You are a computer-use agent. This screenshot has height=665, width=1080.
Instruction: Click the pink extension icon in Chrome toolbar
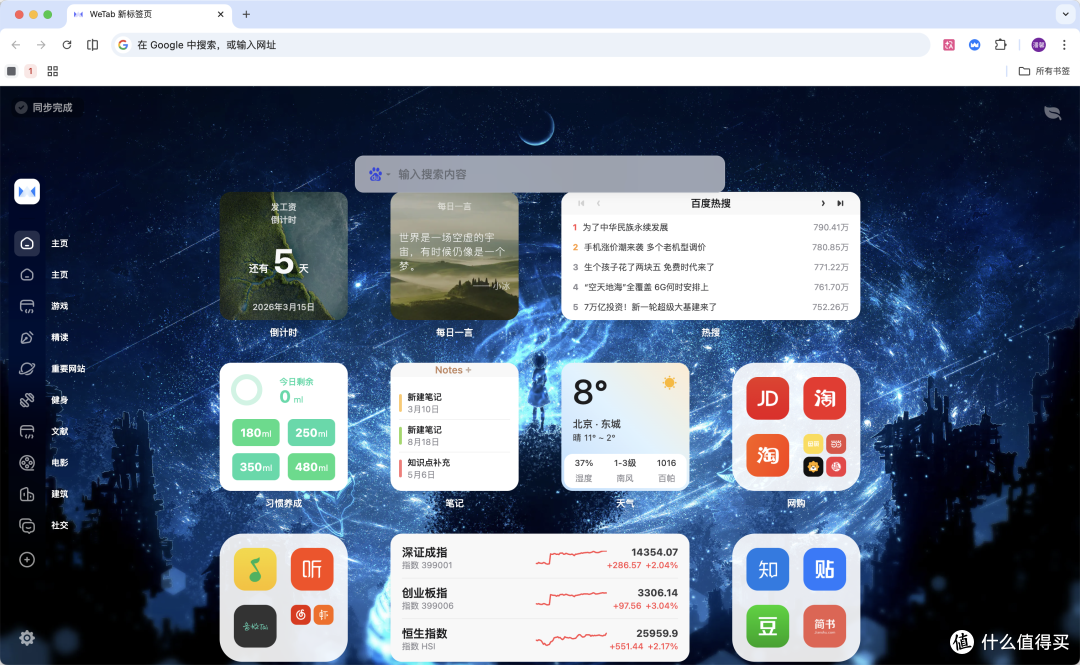point(948,45)
